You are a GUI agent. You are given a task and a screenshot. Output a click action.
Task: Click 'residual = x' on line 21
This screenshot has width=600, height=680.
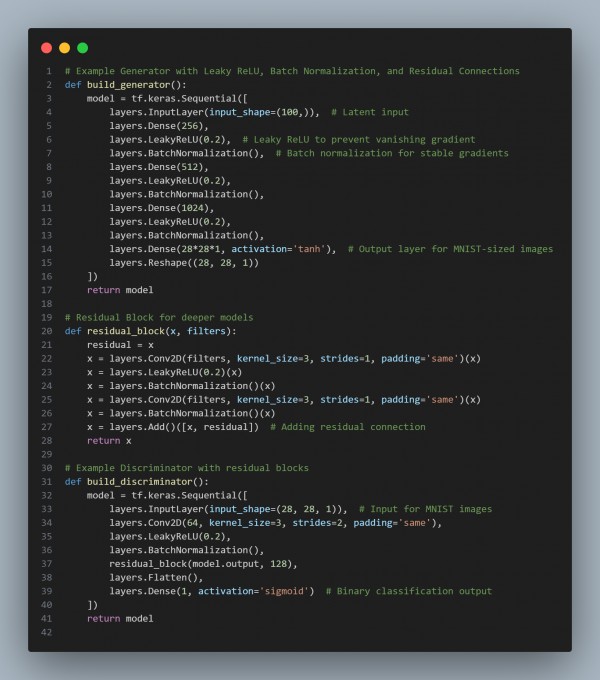point(120,345)
